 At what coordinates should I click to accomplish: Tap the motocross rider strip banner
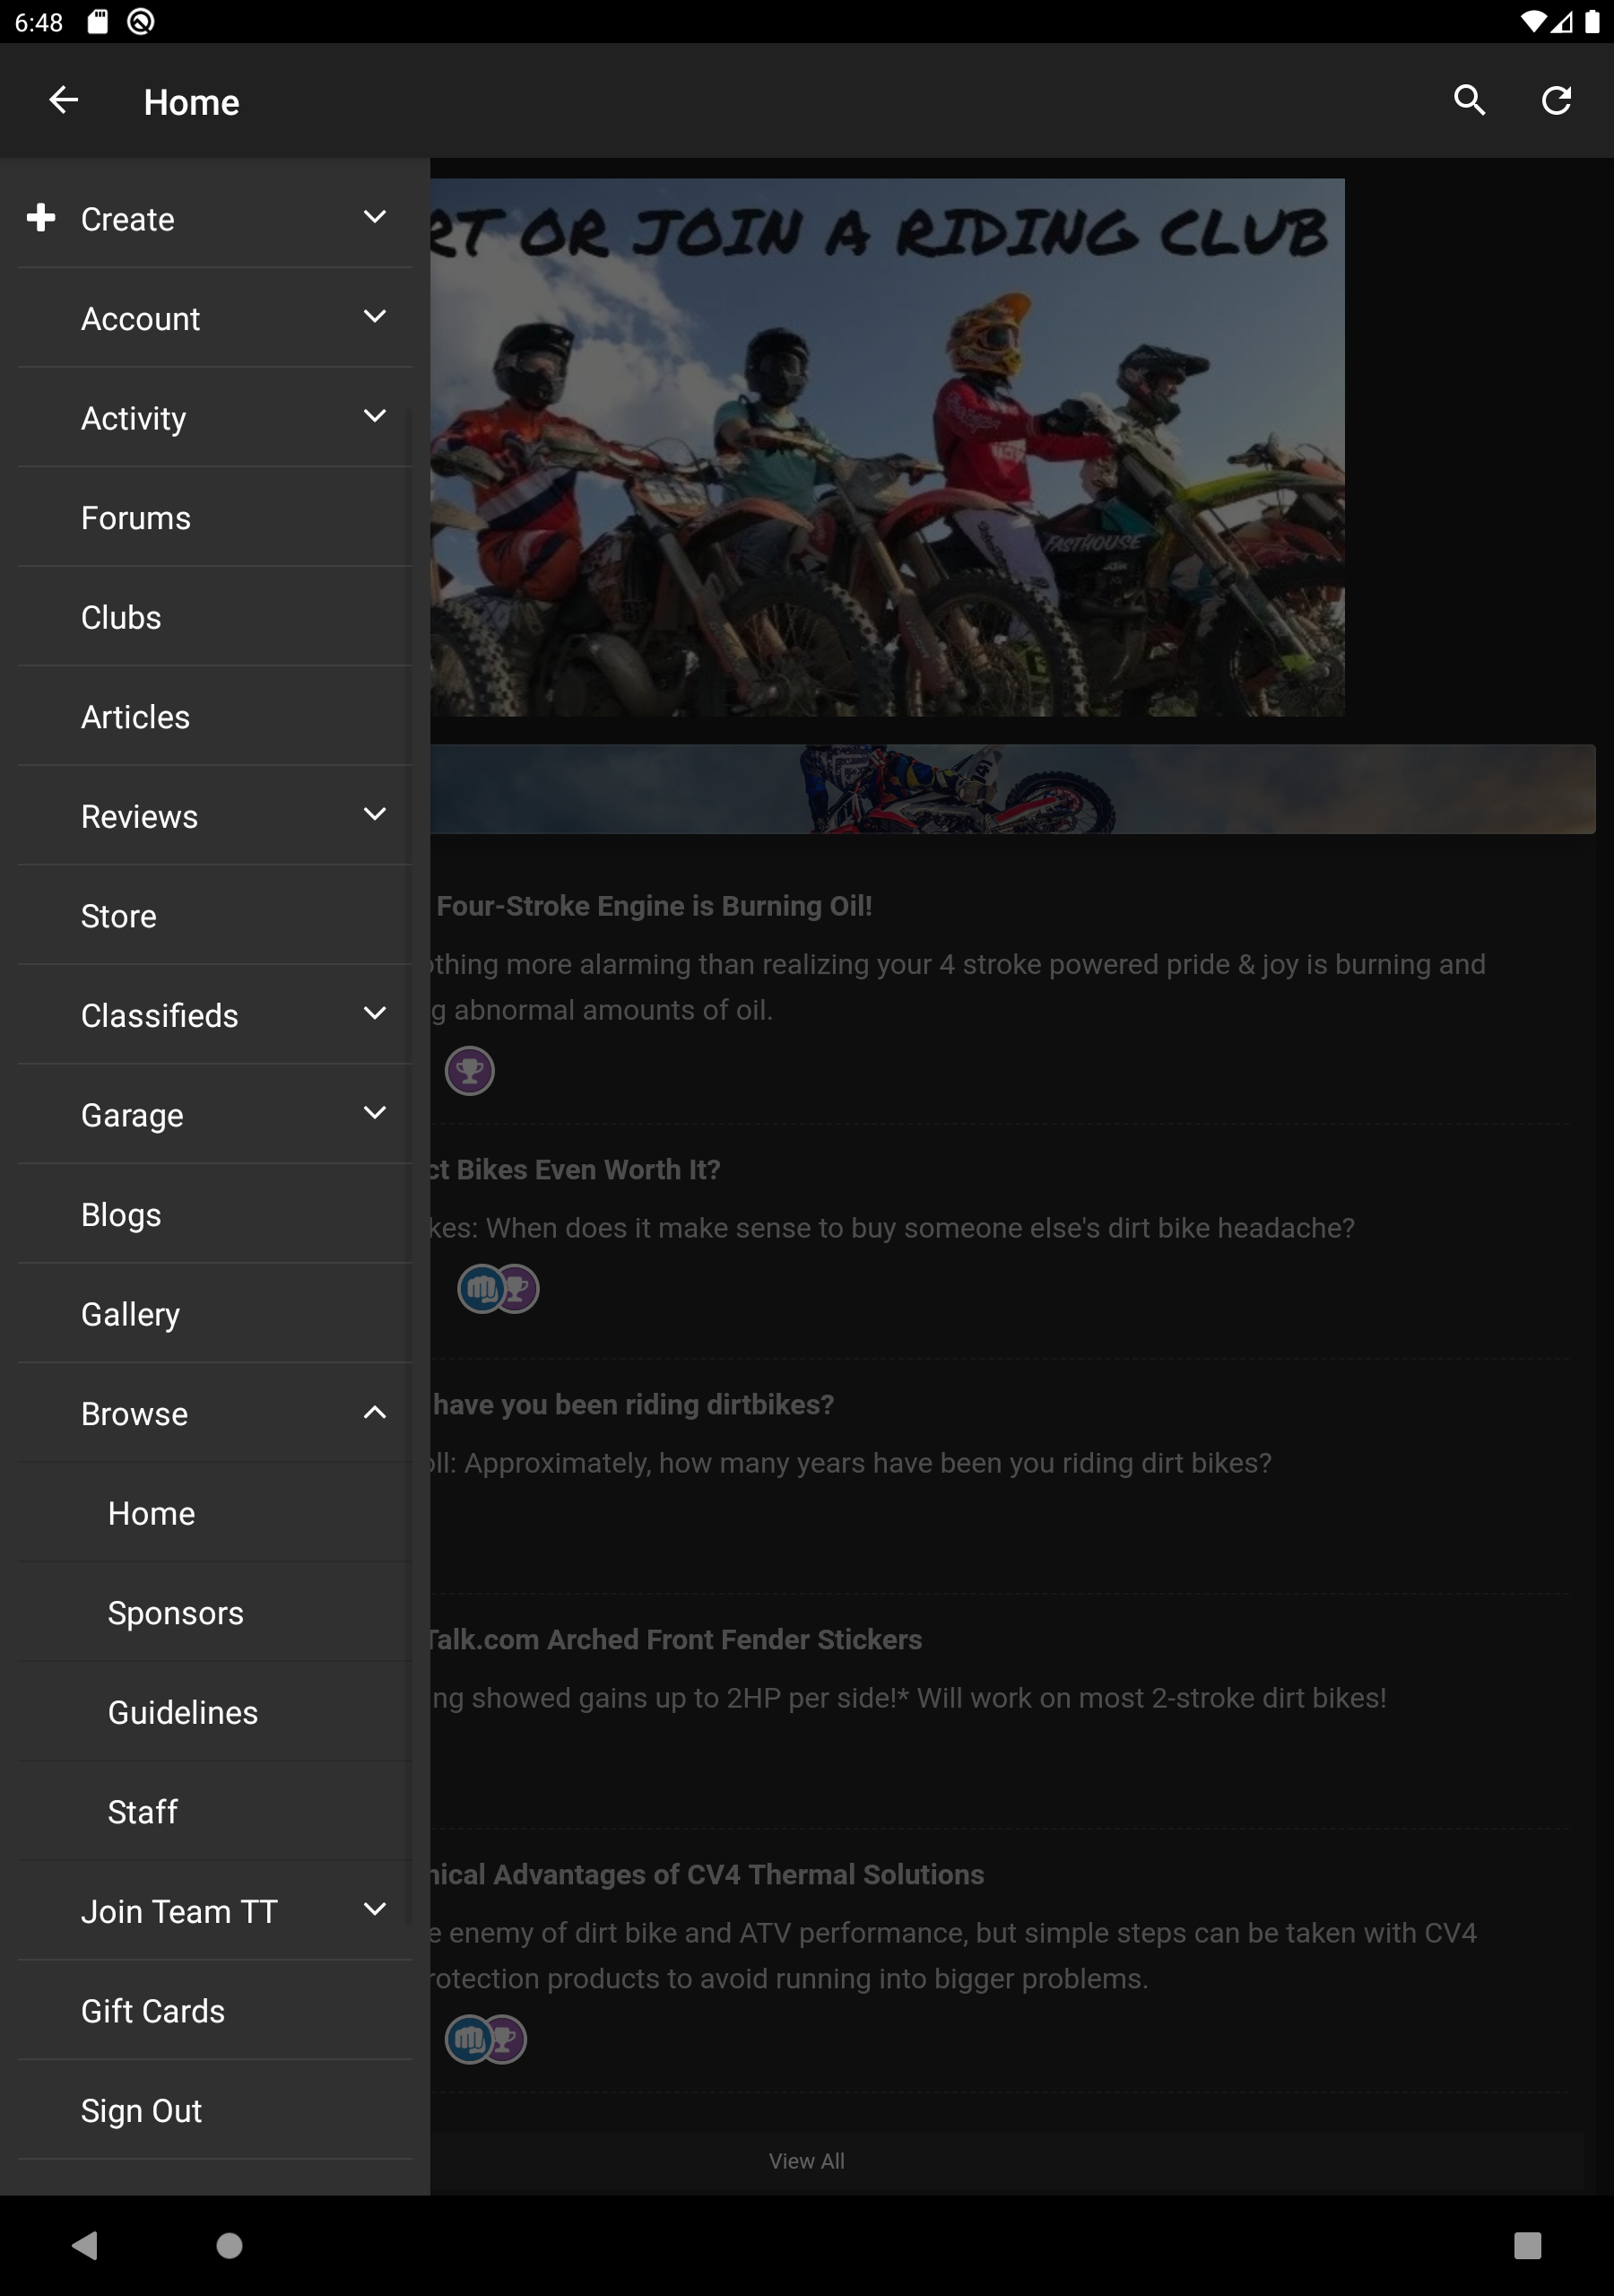(1013, 789)
